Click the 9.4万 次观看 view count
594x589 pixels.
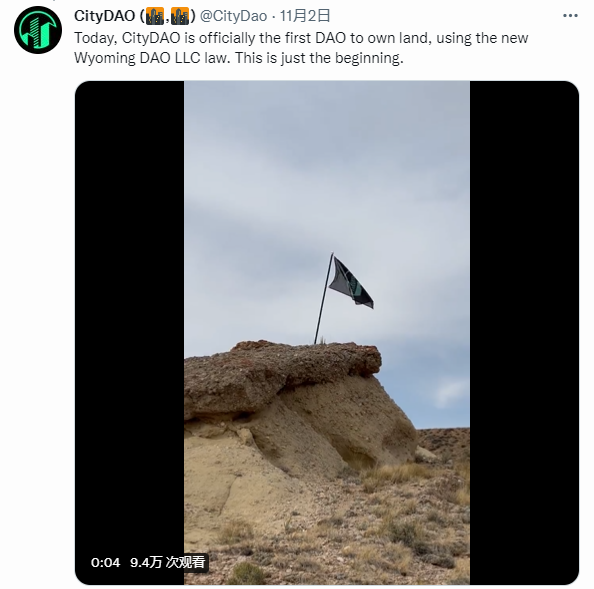(x=168, y=562)
